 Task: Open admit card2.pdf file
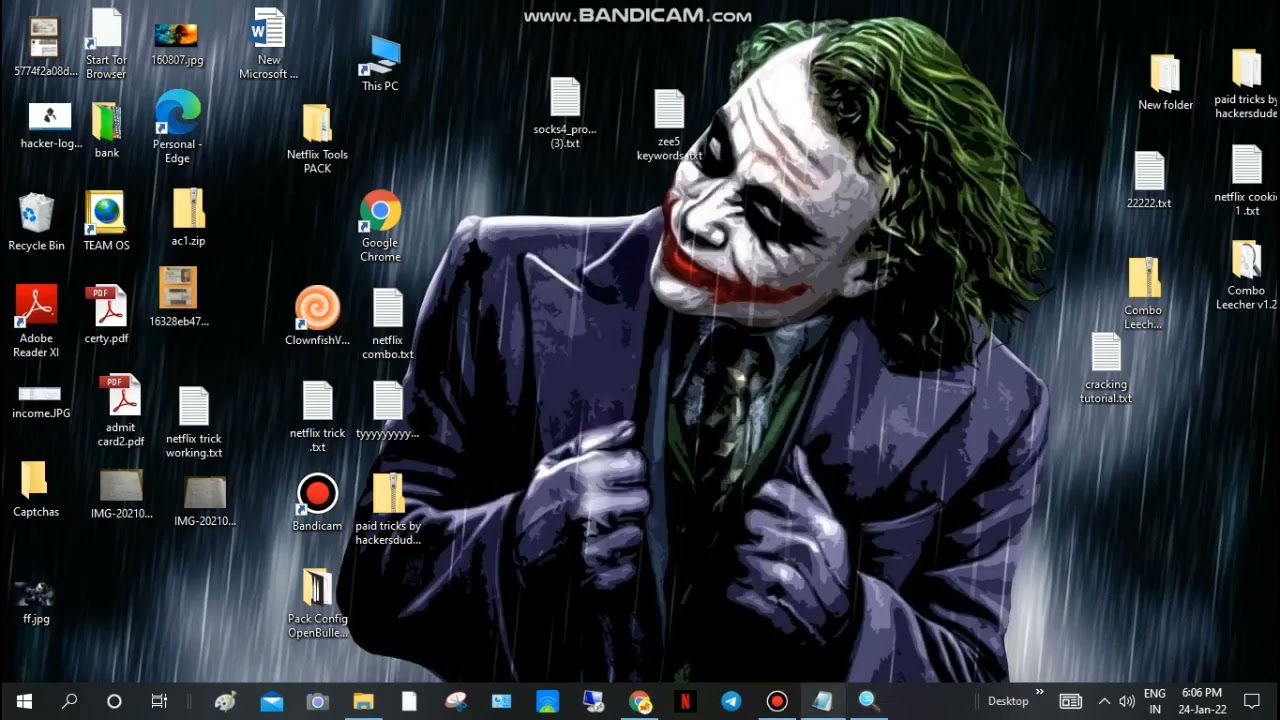[121, 411]
